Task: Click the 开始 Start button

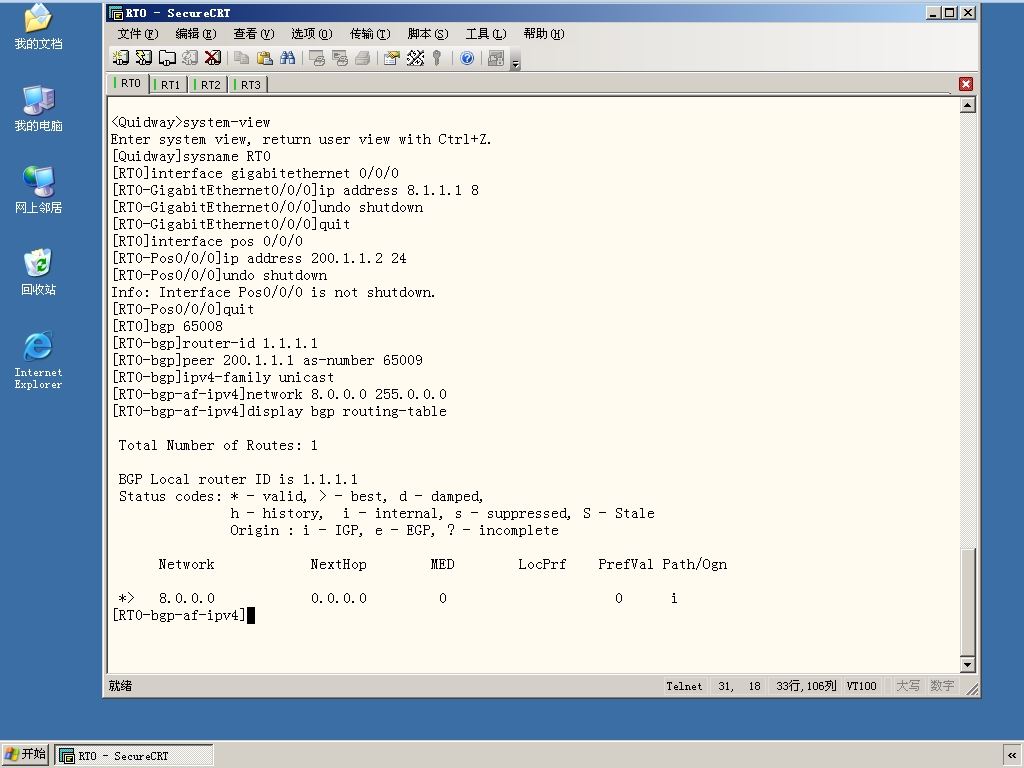Action: click(25, 755)
